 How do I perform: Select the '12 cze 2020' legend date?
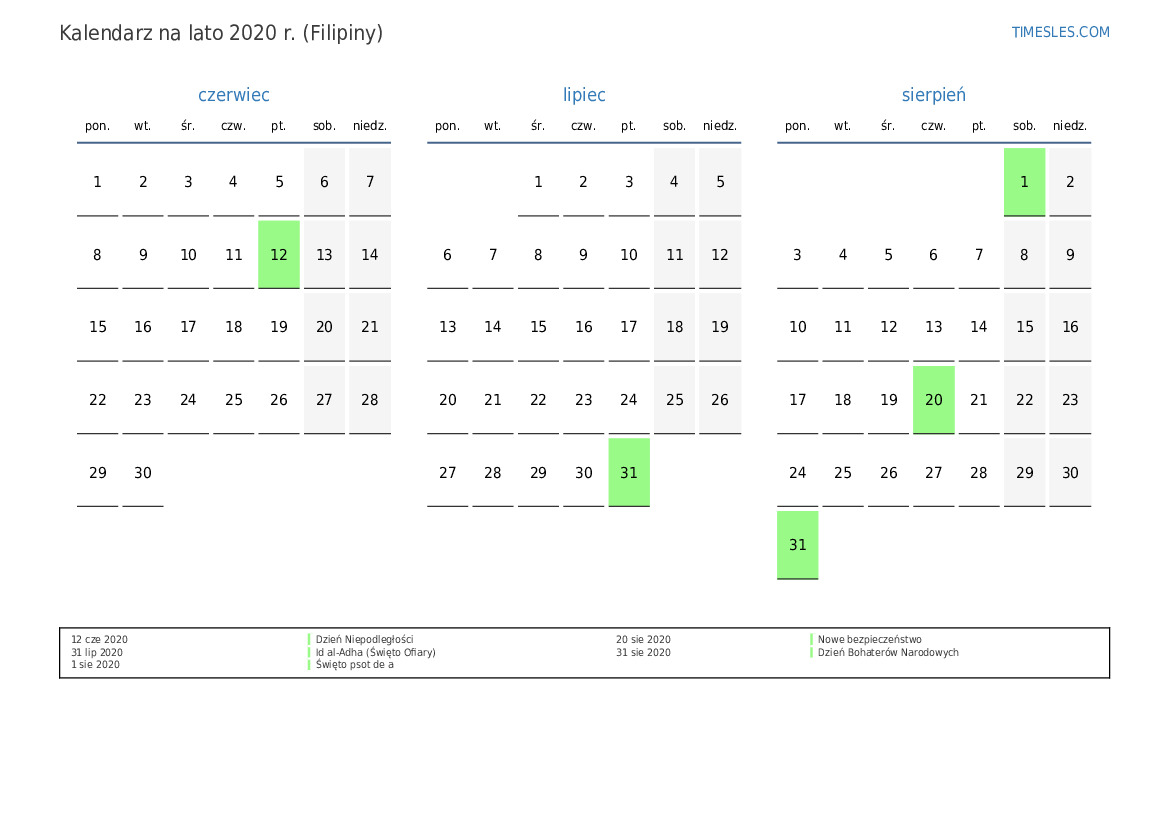[99, 640]
